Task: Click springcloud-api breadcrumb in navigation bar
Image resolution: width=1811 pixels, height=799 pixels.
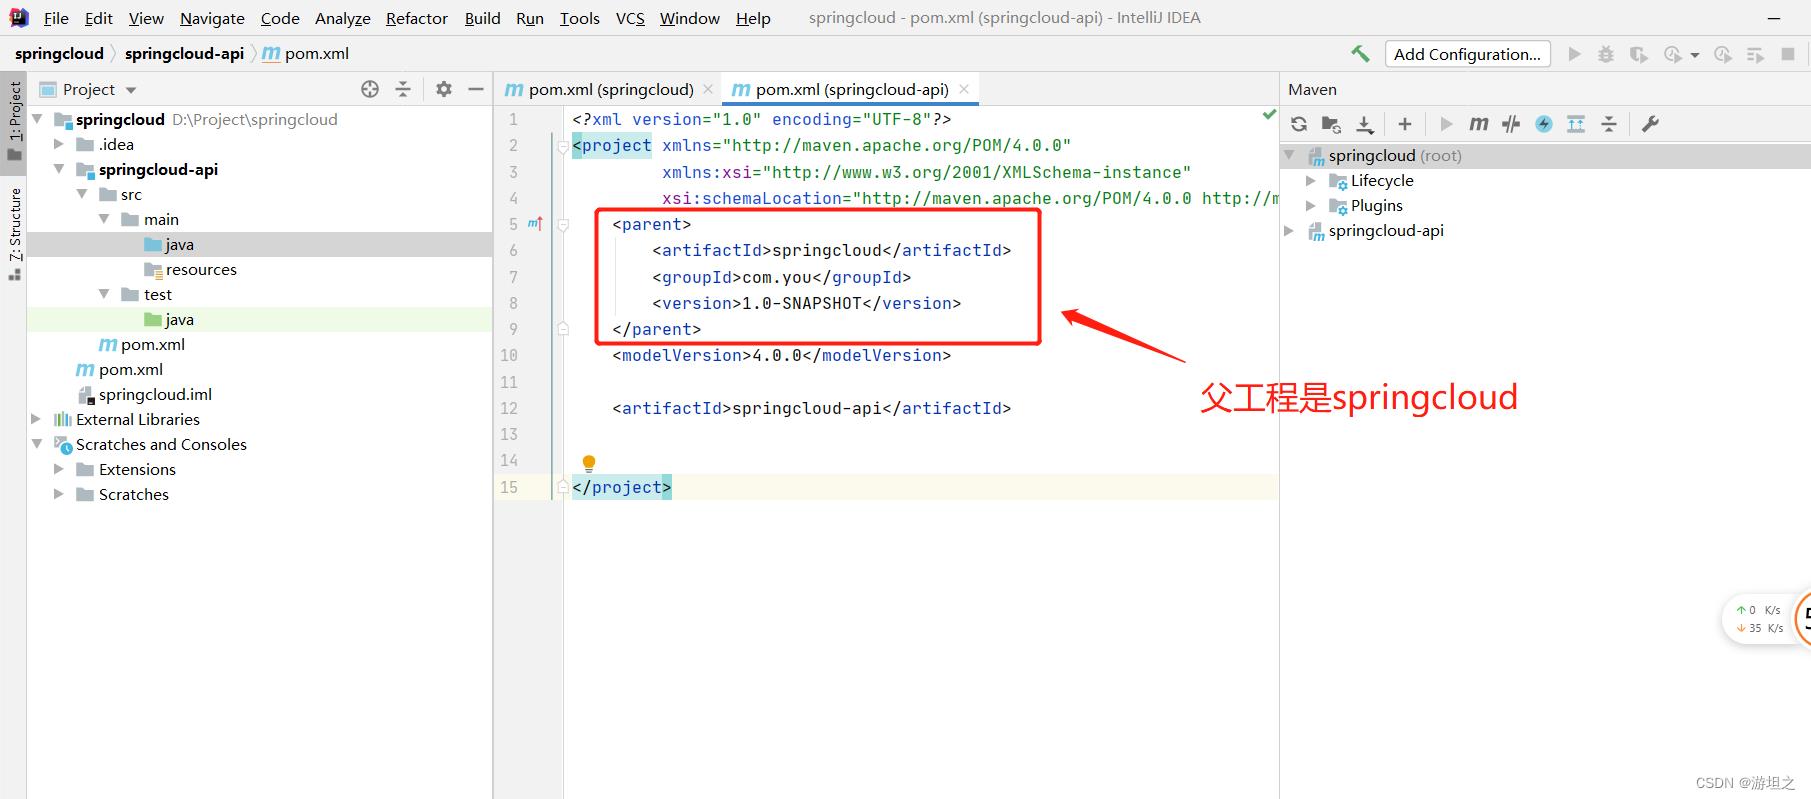Action: coord(184,54)
